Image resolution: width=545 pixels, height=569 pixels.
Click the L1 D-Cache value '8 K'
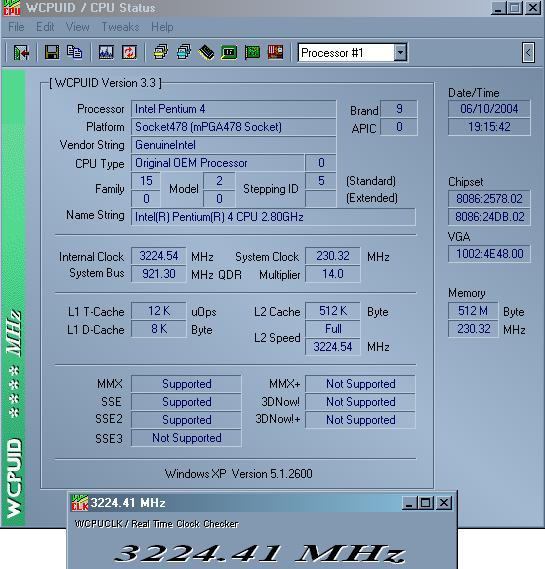159,329
